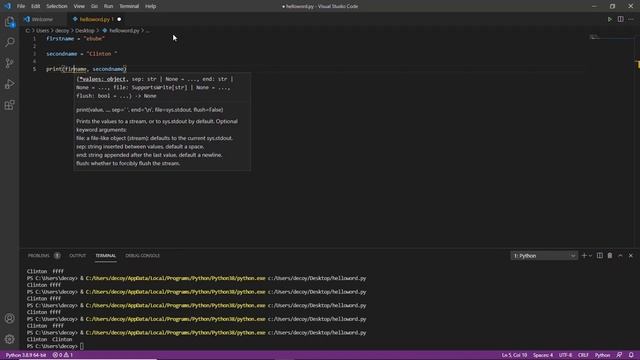Screen dimensions: 640x360
Task: Change indentation via 'Spaces: 4'
Action: (x=543, y=355)
